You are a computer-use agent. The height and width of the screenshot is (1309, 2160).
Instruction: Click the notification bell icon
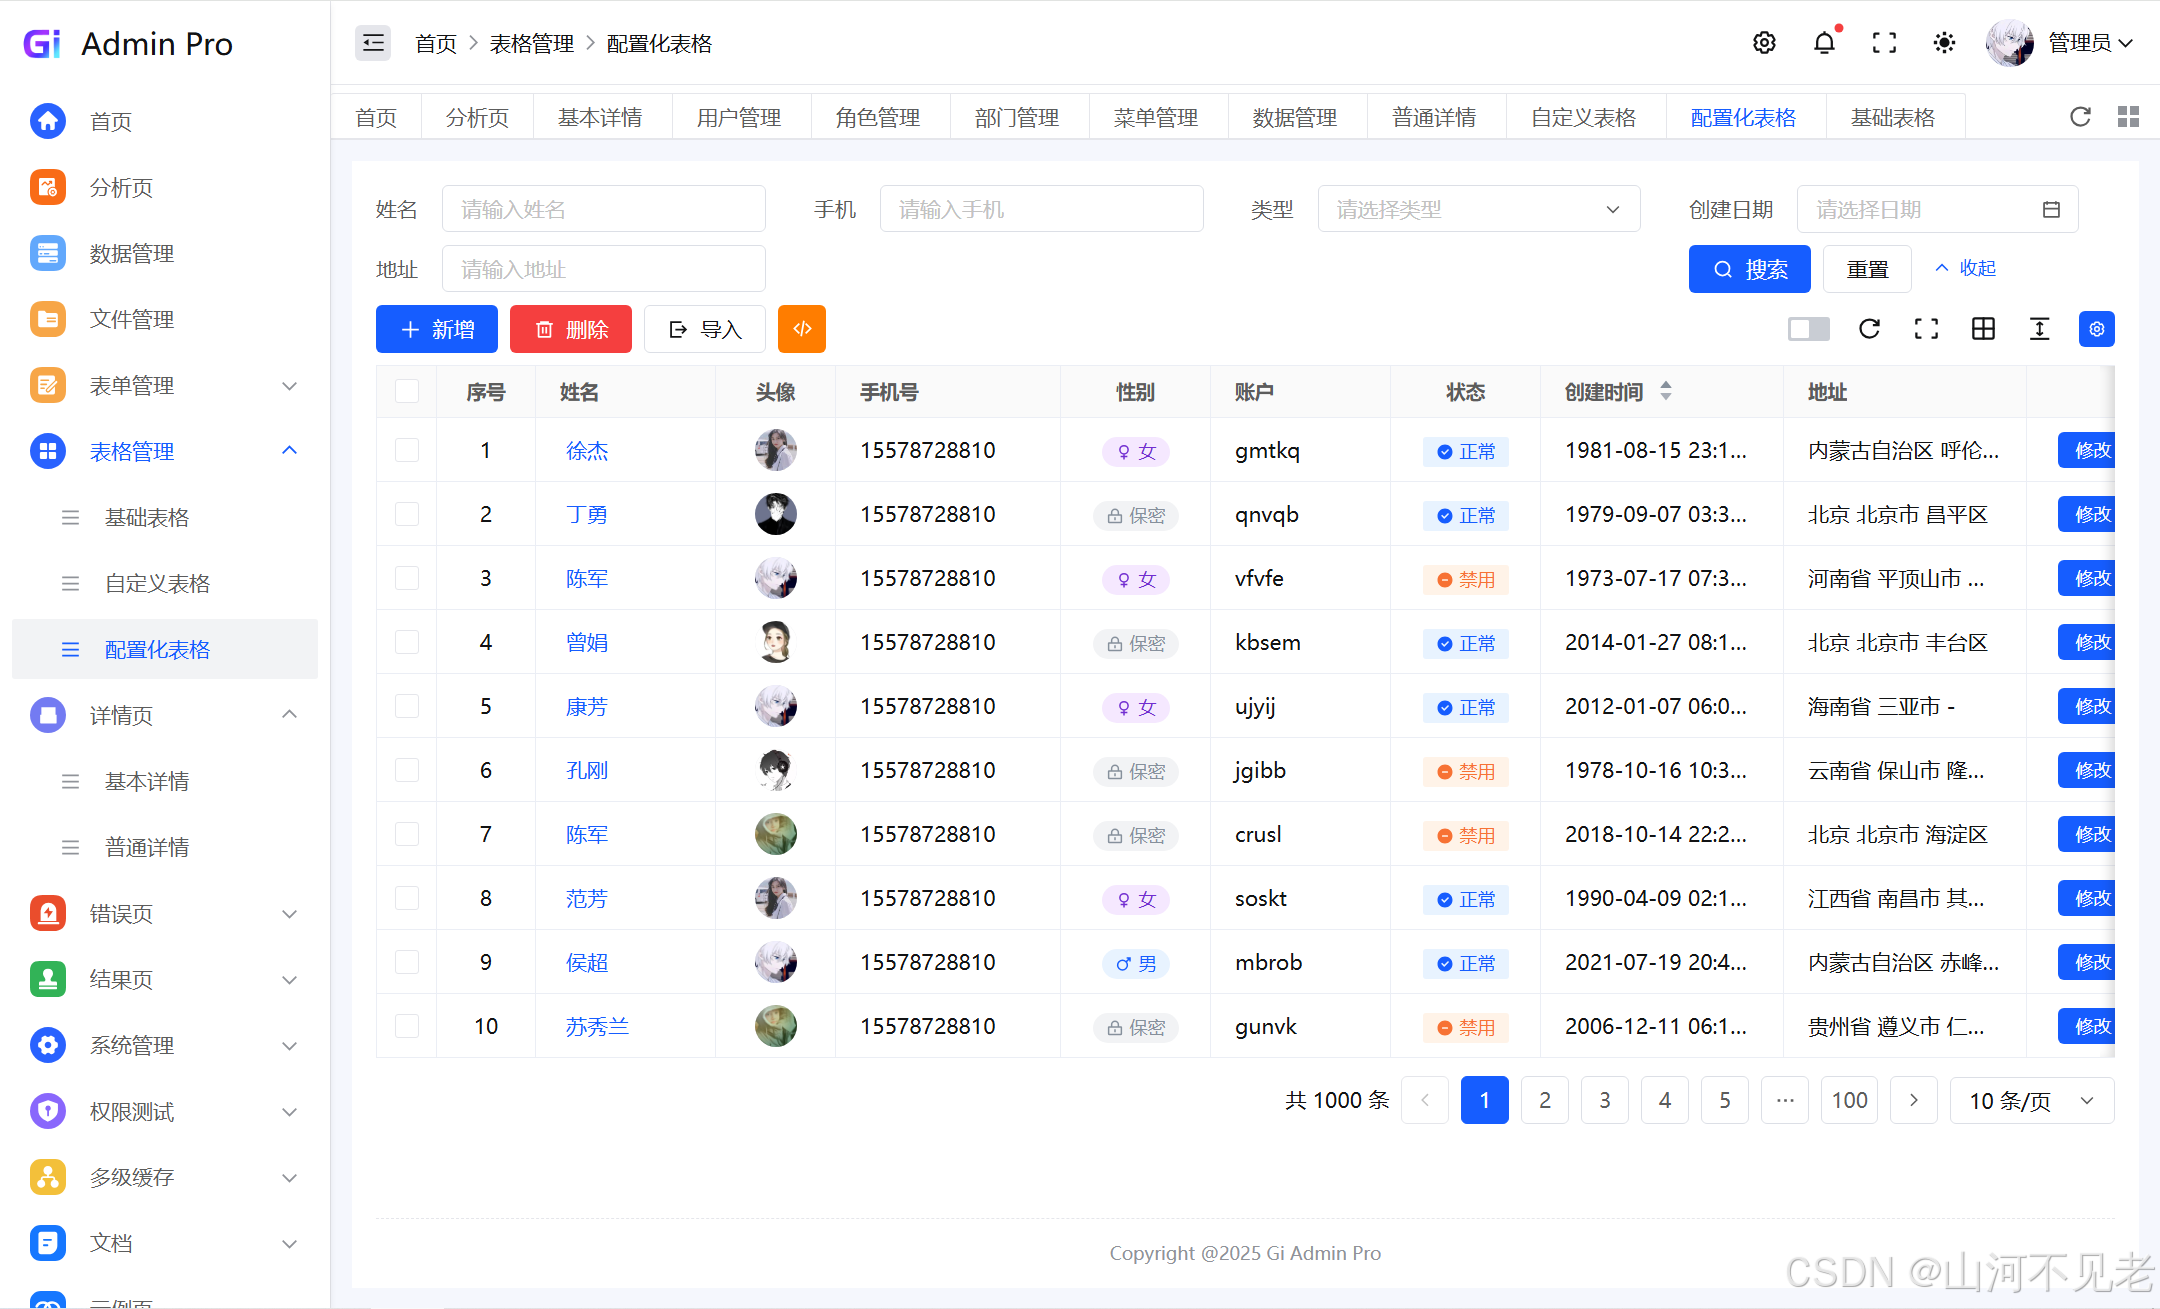coord(1824,43)
